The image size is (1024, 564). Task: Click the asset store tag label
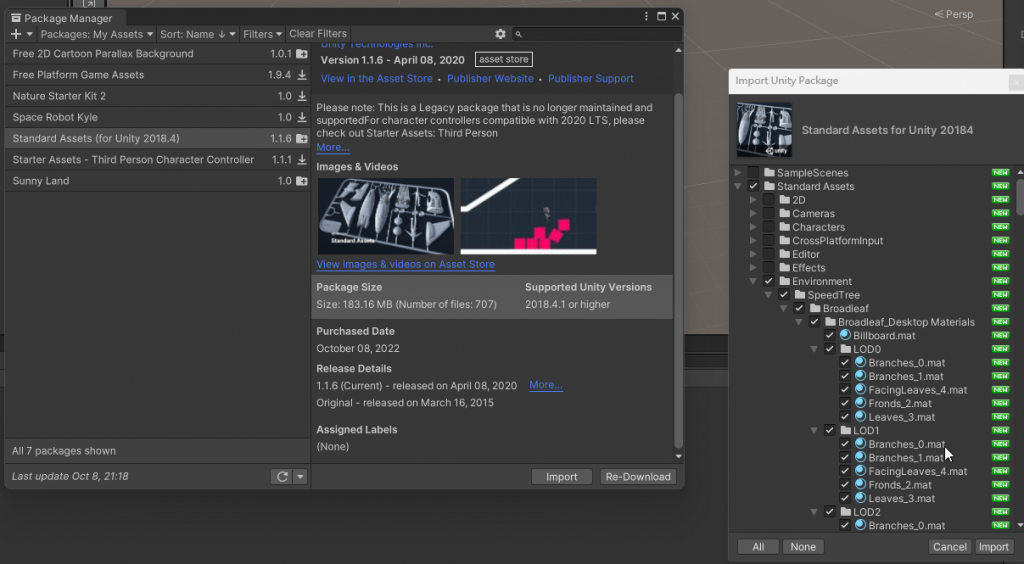(504, 59)
